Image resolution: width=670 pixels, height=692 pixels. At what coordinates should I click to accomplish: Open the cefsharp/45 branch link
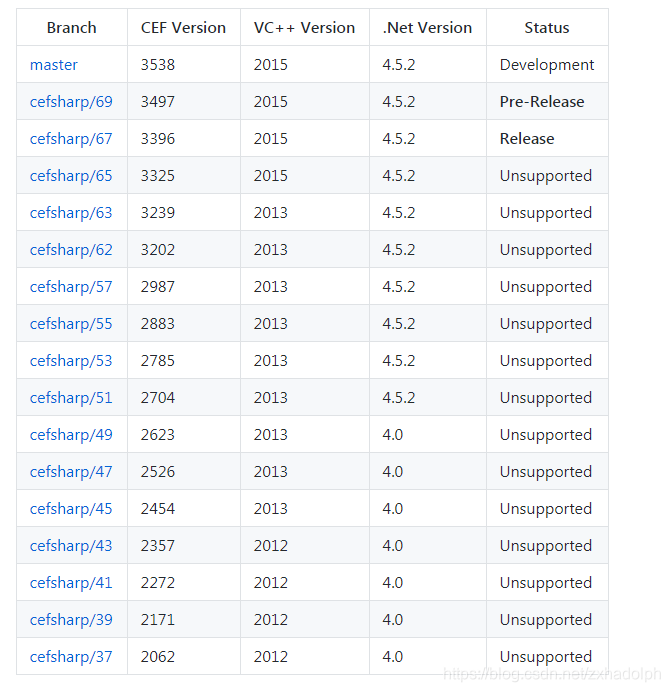pyautogui.click(x=71, y=510)
